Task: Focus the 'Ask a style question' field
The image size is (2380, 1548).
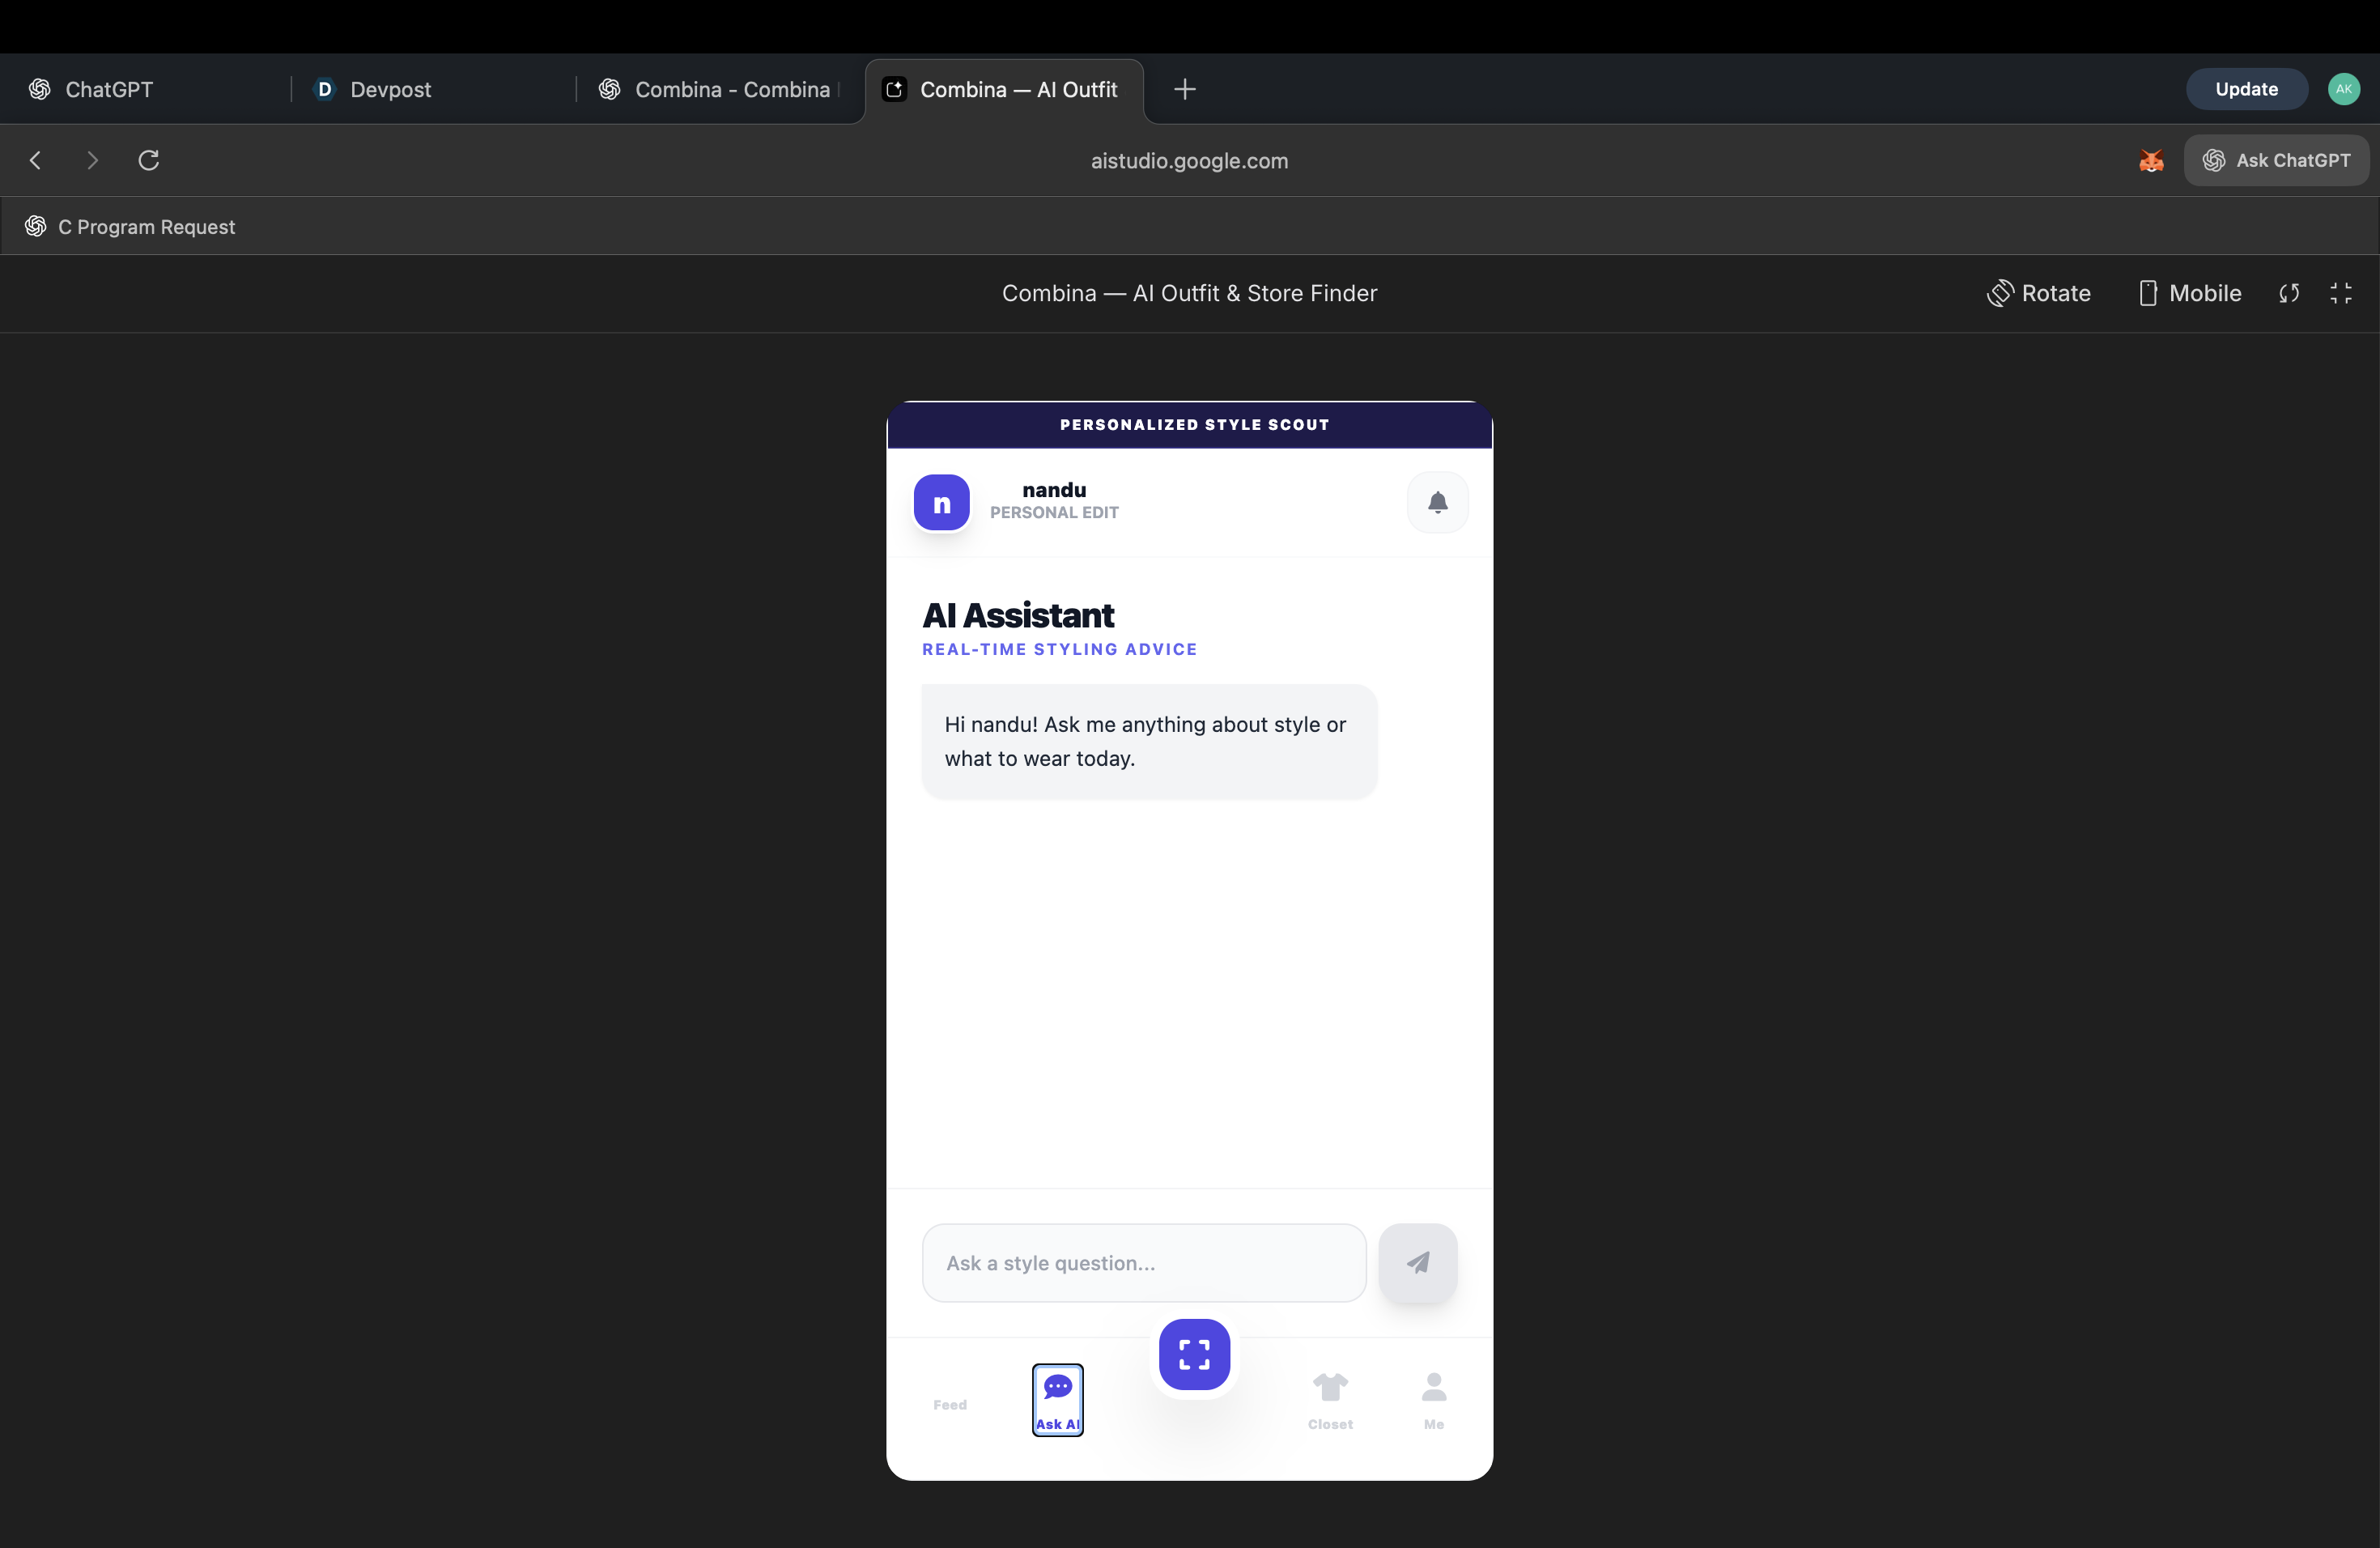Action: click(x=1143, y=1262)
